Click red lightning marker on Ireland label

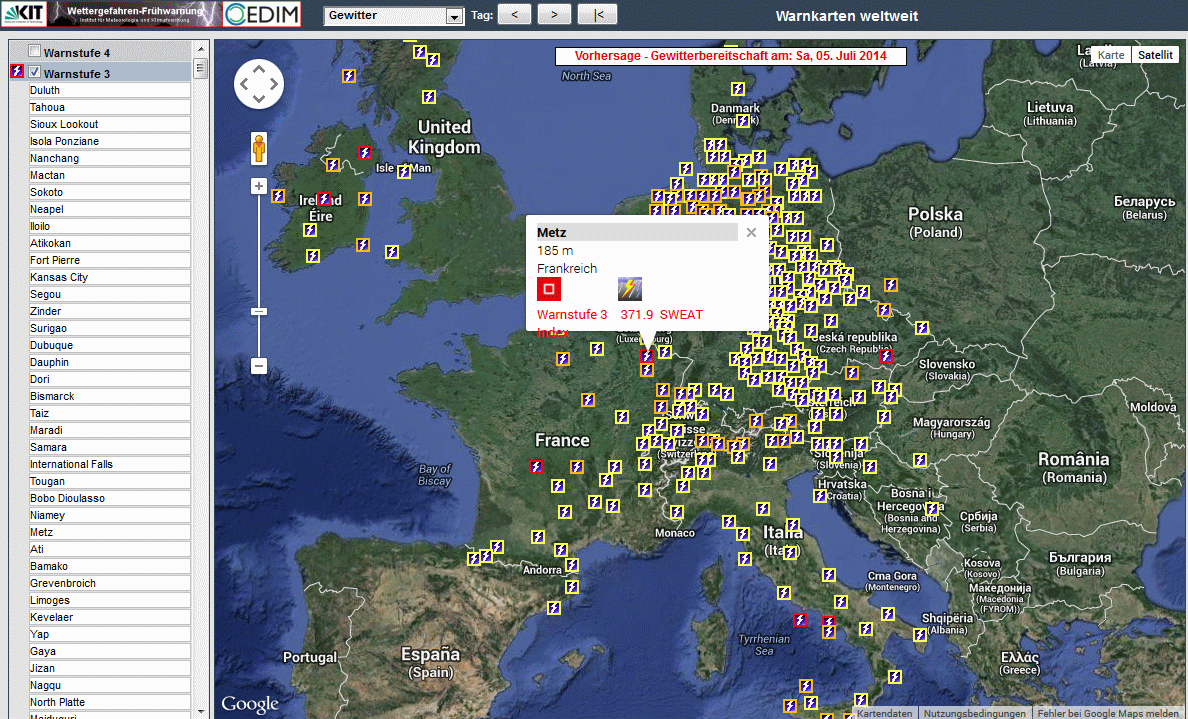(324, 199)
